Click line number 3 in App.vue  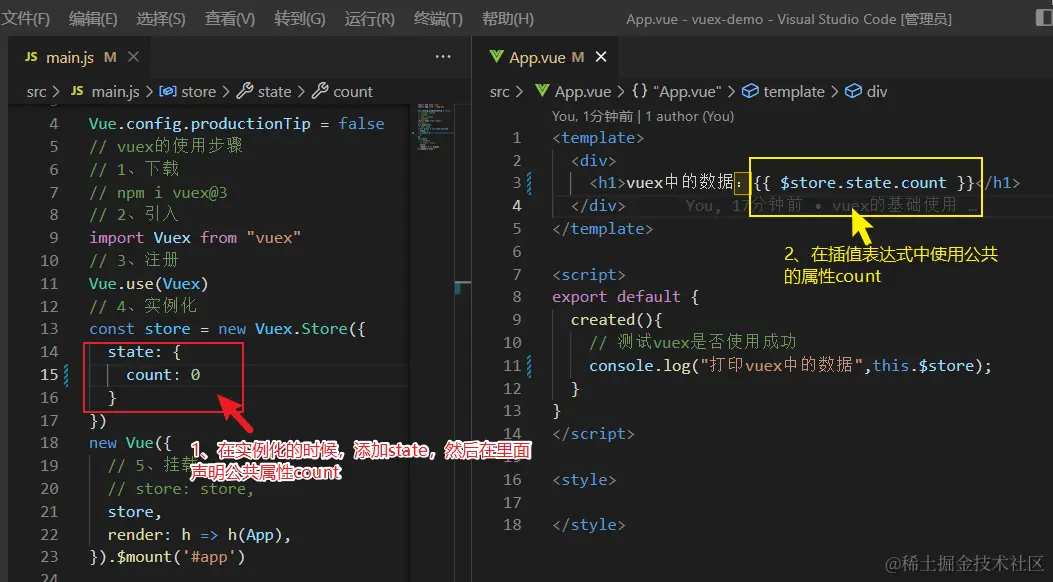click(x=516, y=183)
